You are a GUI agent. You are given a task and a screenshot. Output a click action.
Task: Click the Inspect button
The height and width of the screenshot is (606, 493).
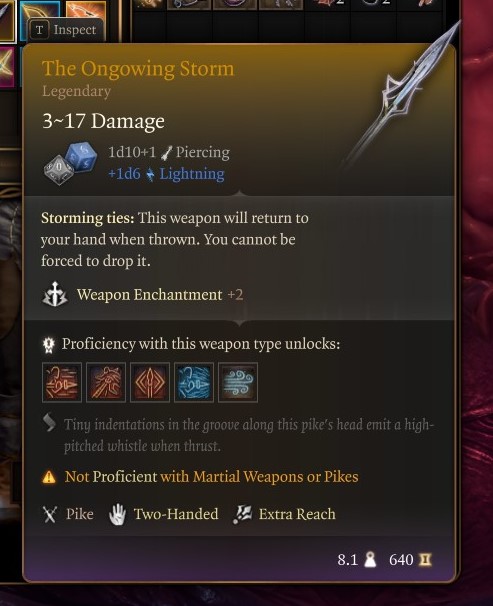(66, 30)
